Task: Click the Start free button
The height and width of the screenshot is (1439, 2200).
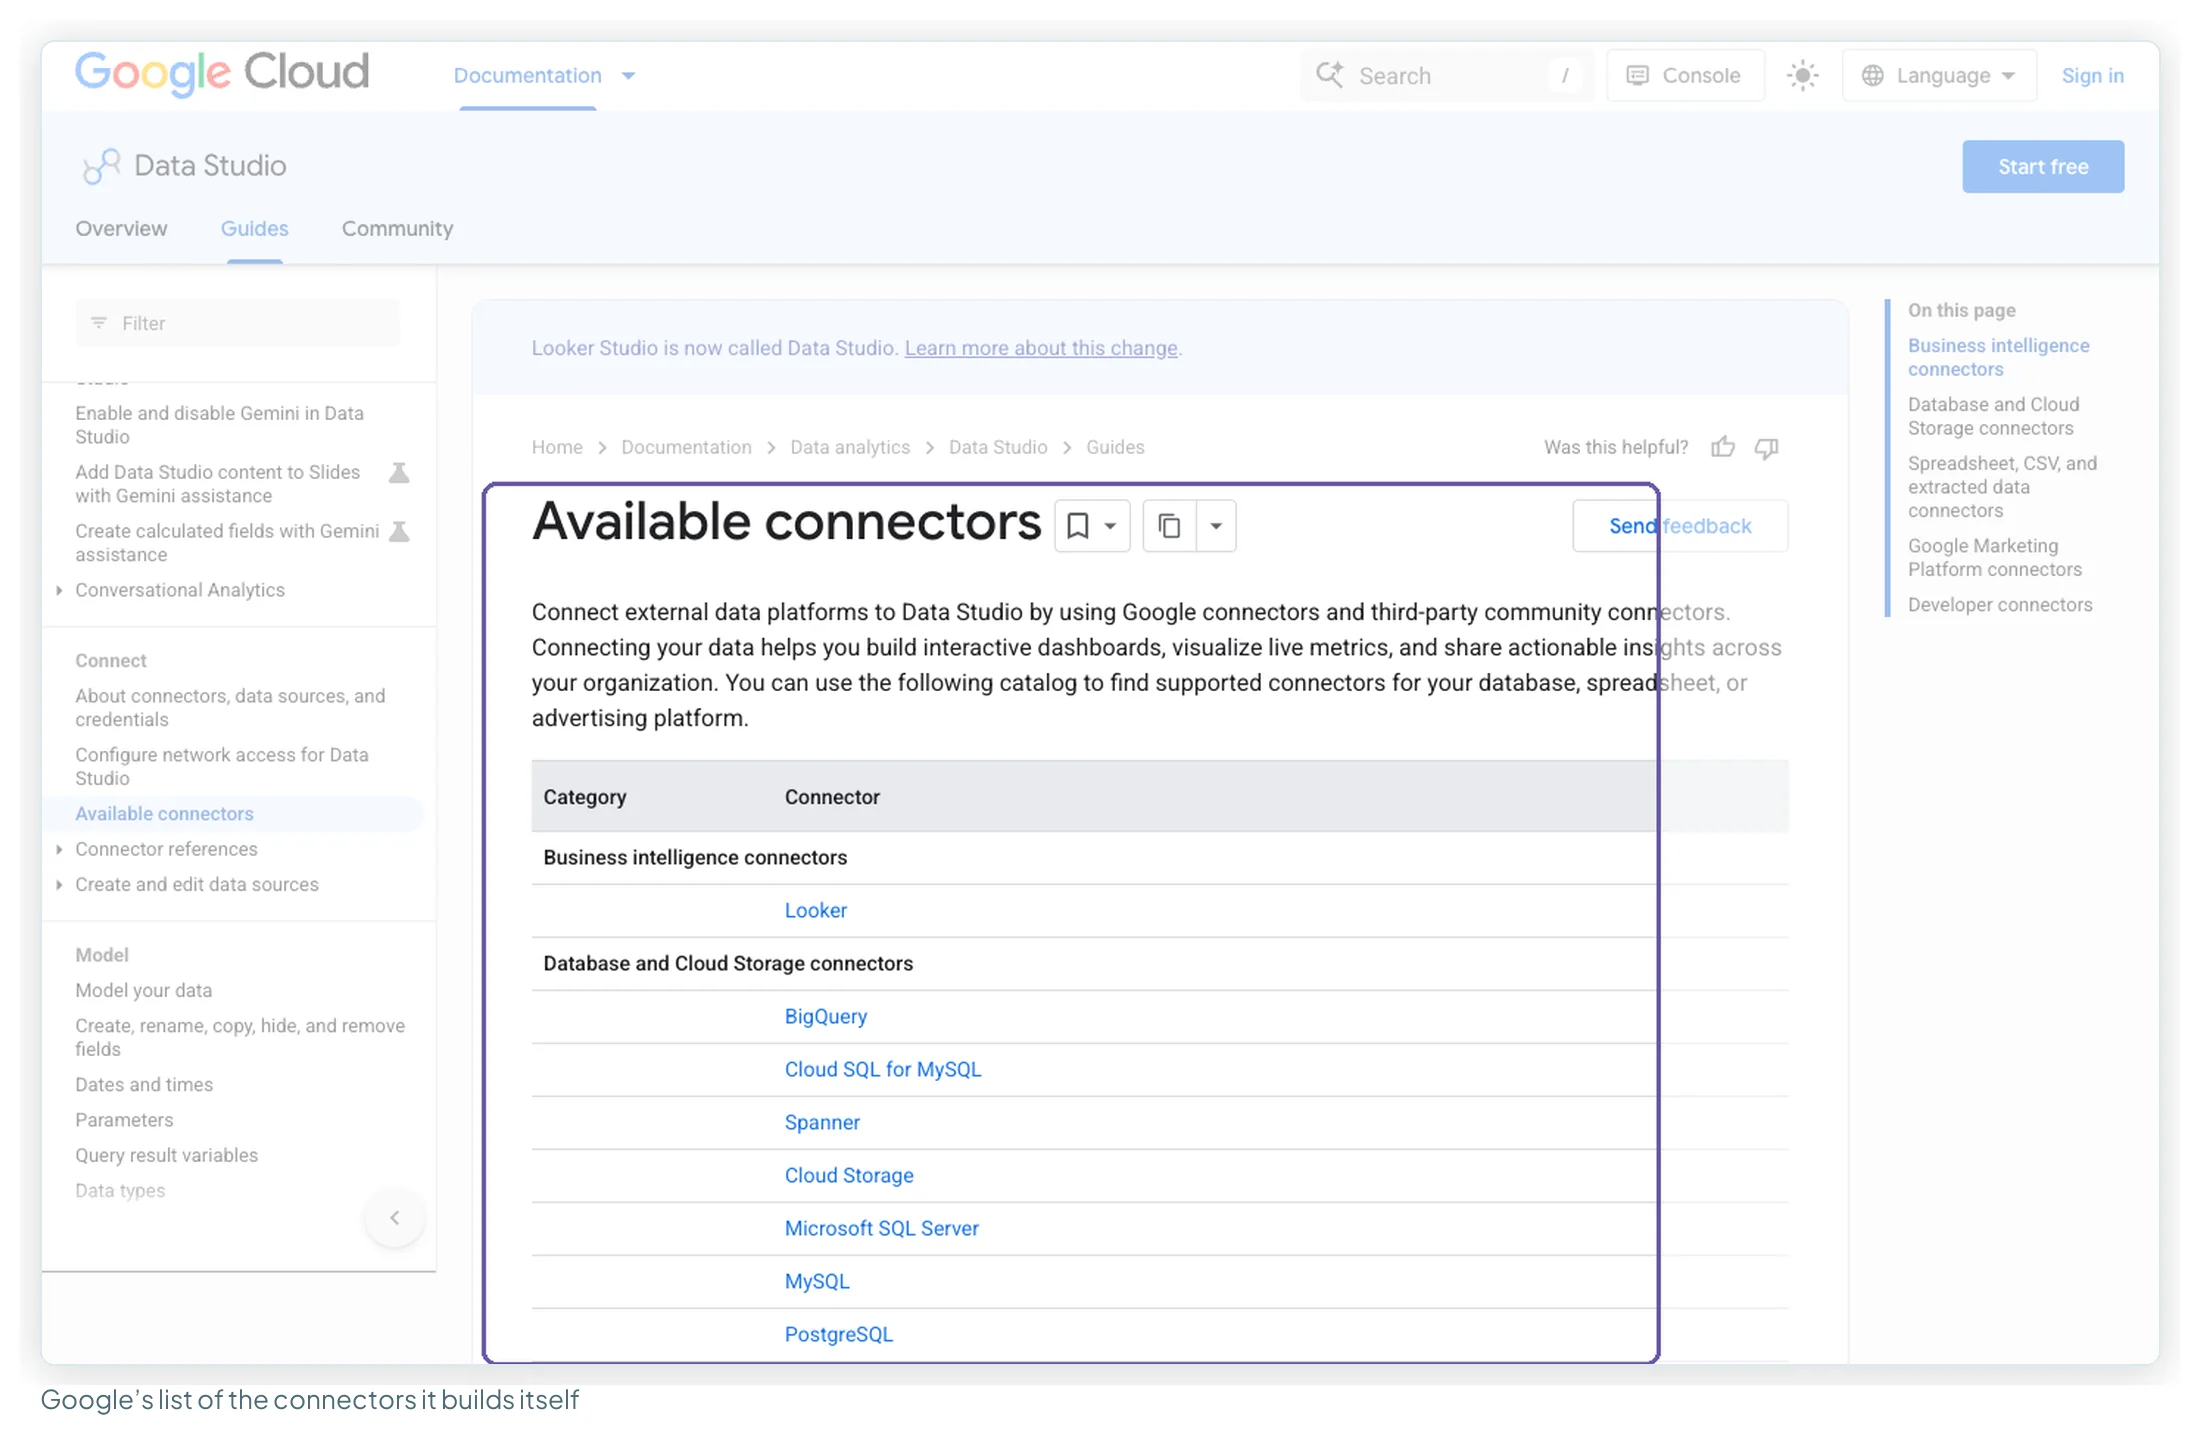Action: click(x=2042, y=167)
